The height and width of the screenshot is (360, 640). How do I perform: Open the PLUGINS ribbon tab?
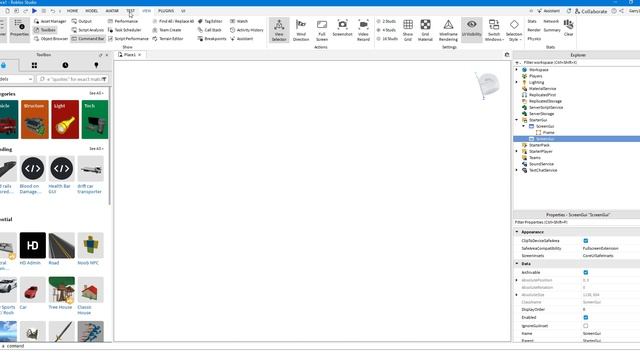[166, 11]
